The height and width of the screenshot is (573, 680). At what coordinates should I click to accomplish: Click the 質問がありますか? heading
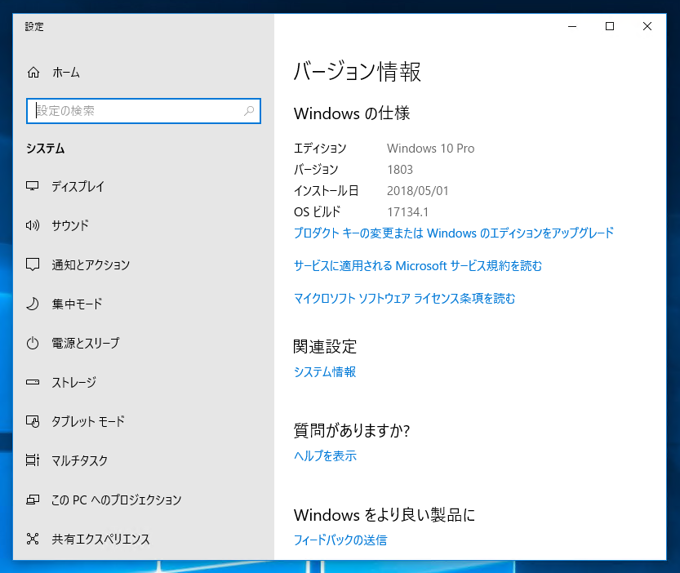[x=352, y=430]
